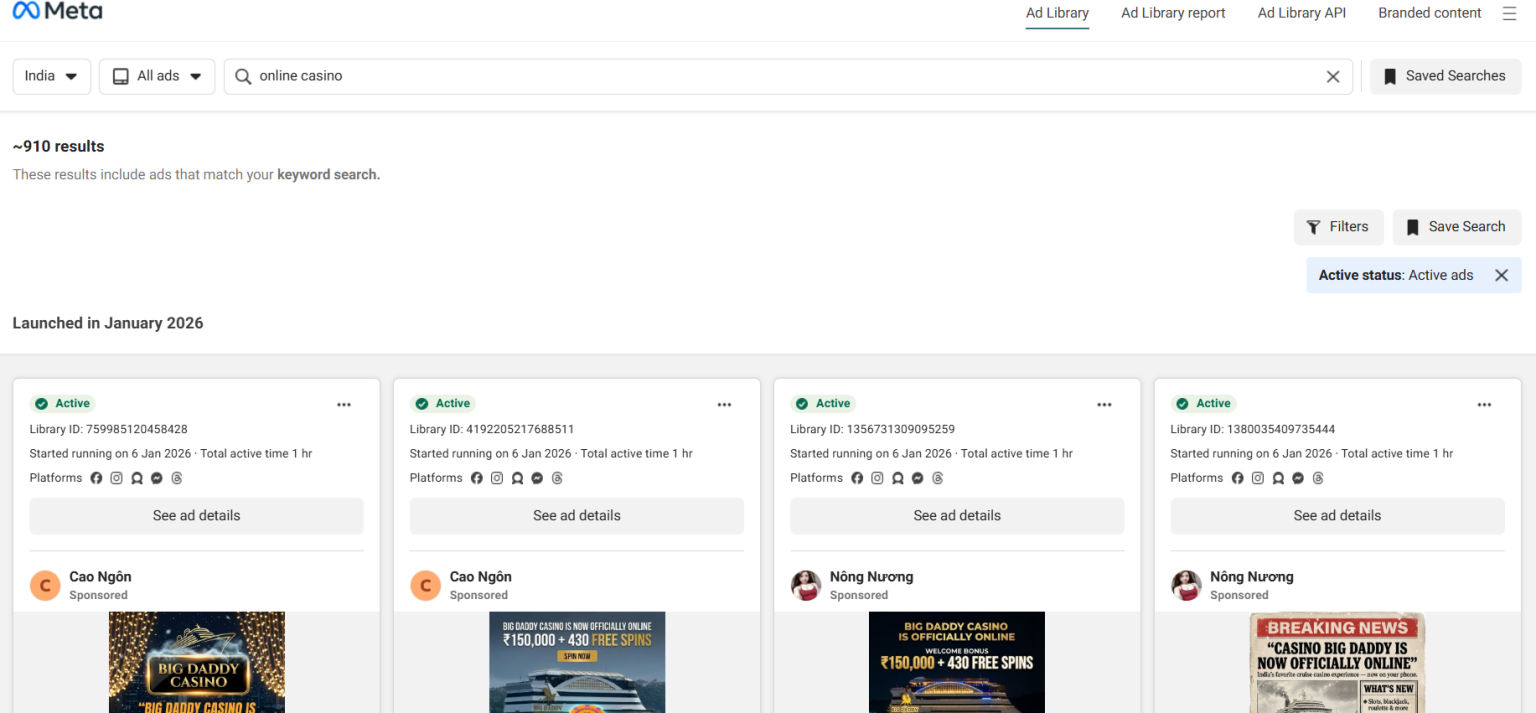The width and height of the screenshot is (1536, 713).
Task: Open the hamburger menu in the top right
Action: pyautogui.click(x=1510, y=13)
